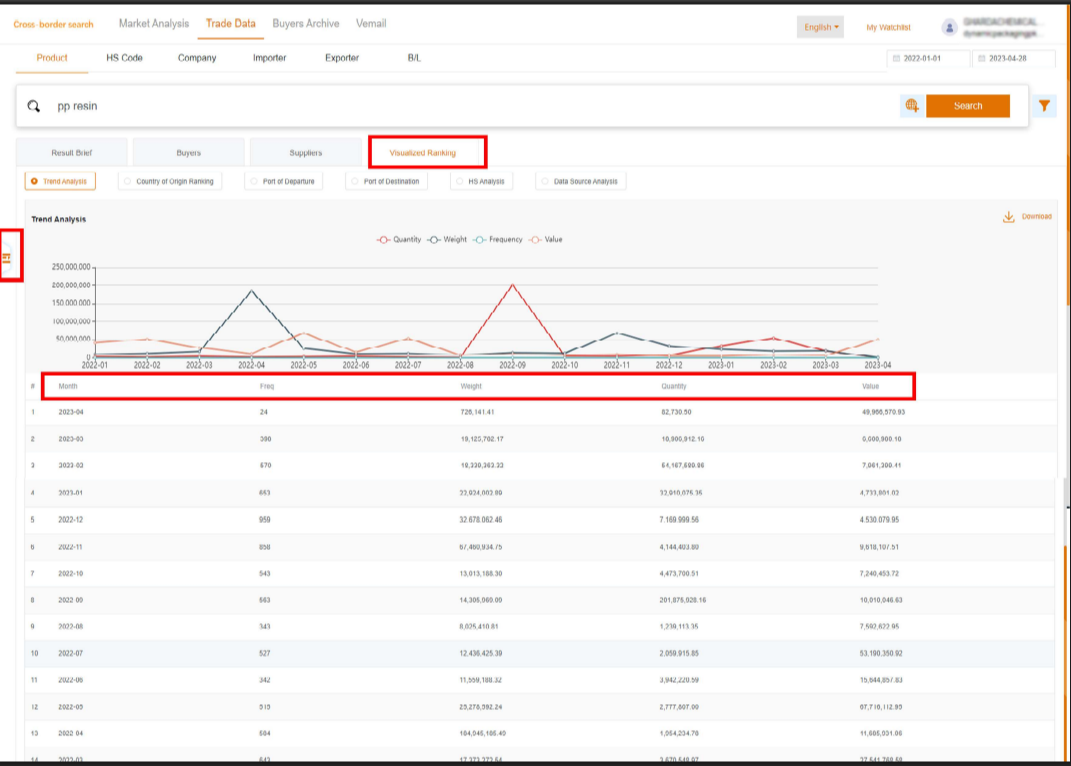Switch to the Suppliers tab

[305, 153]
